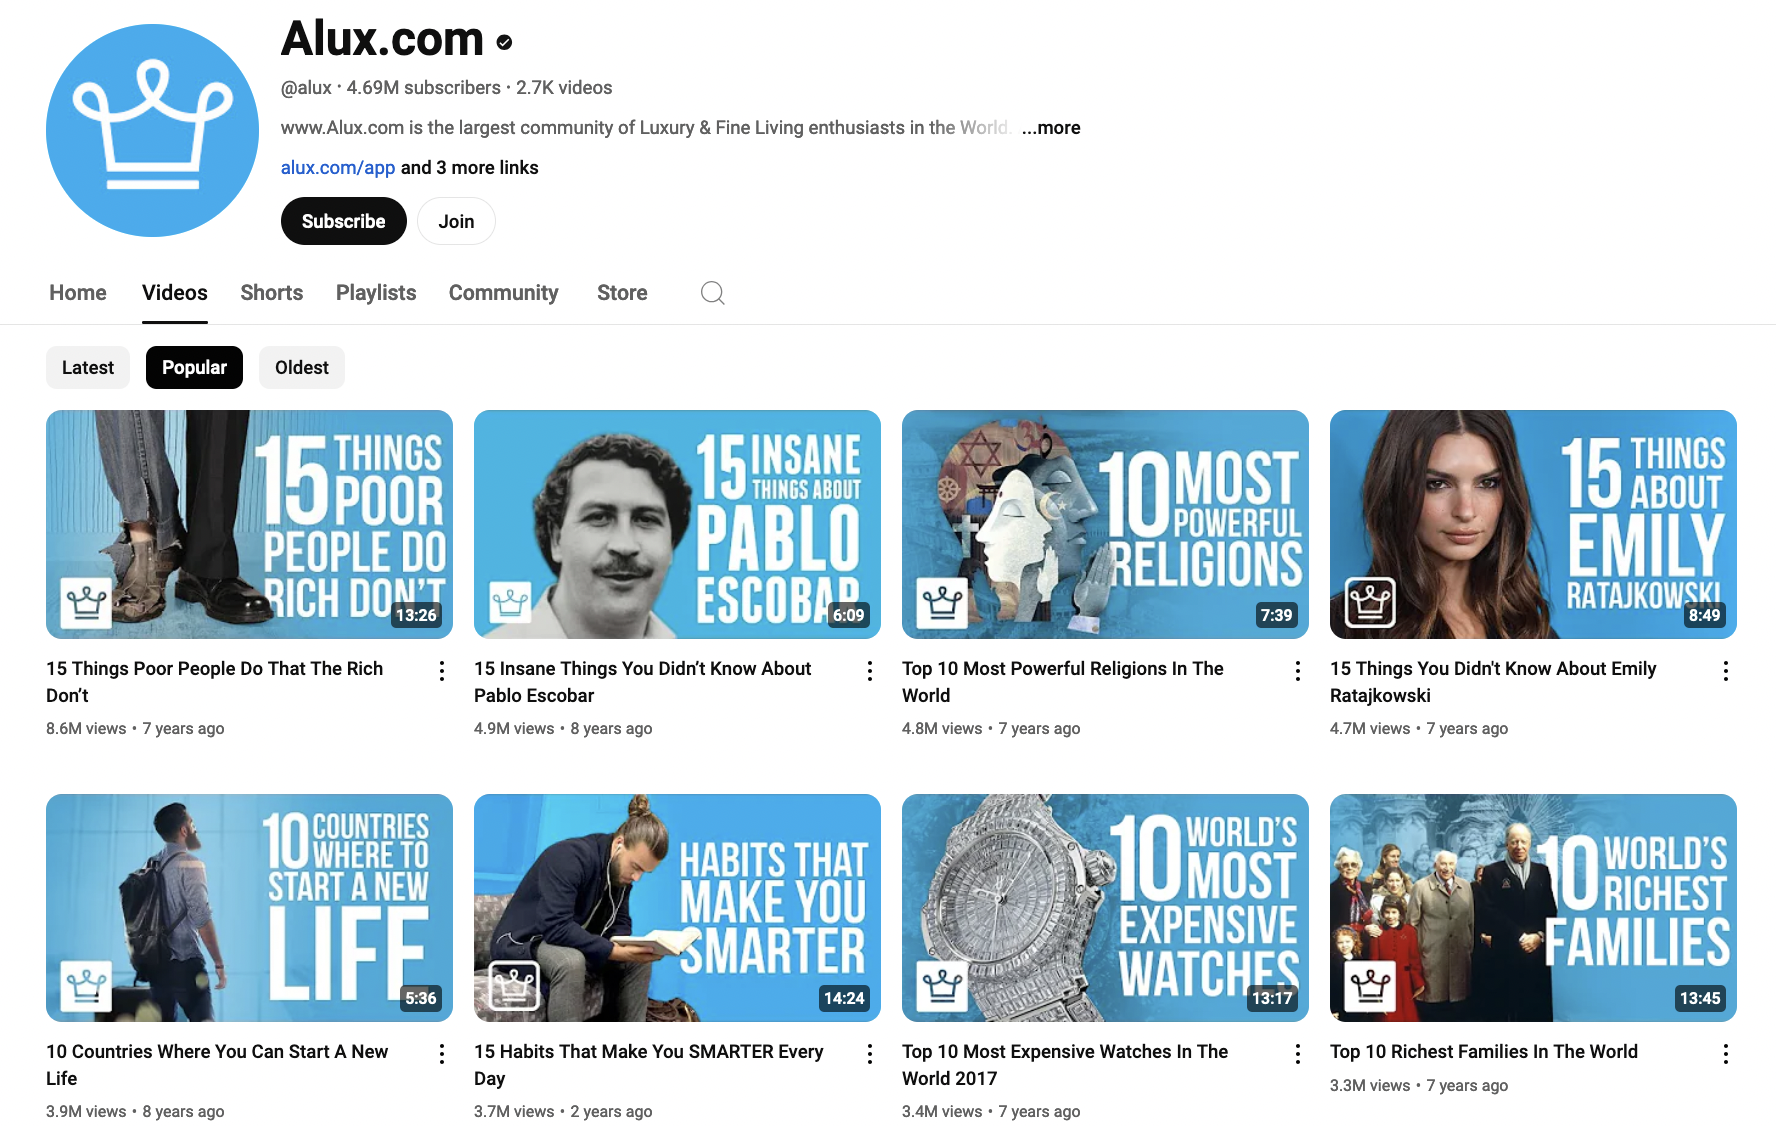Click title '15 Things You Didn't Know About Emily Ratajkowski'
The width and height of the screenshot is (1776, 1126).
tap(1493, 682)
